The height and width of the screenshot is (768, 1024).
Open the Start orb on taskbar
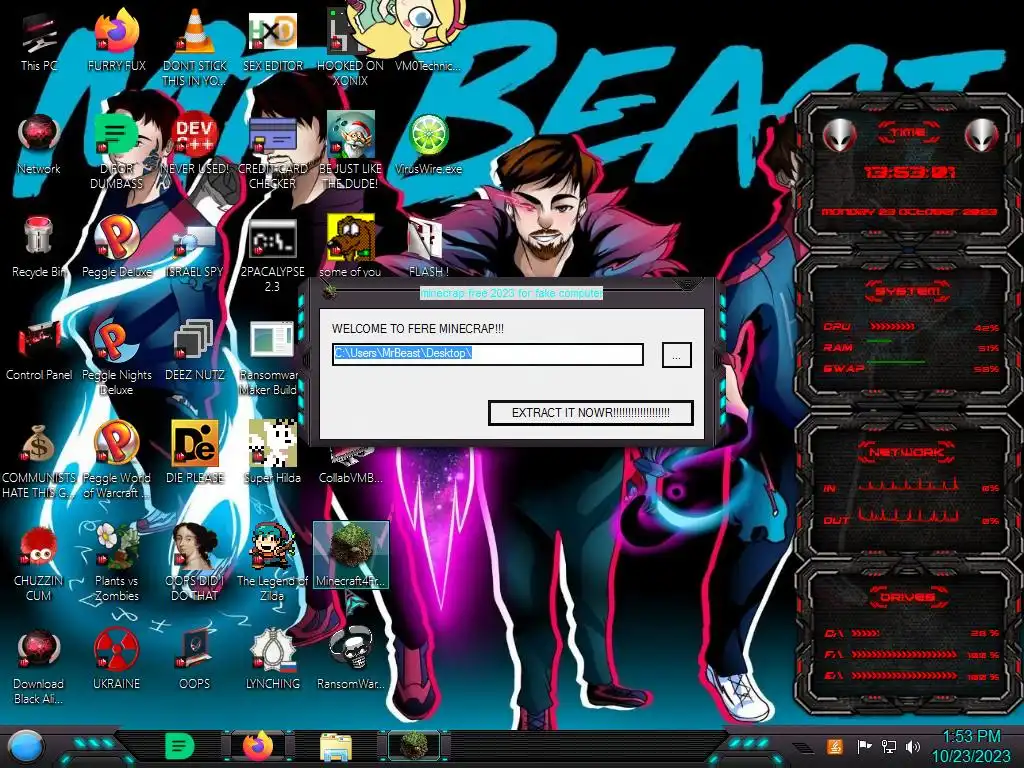[25, 746]
